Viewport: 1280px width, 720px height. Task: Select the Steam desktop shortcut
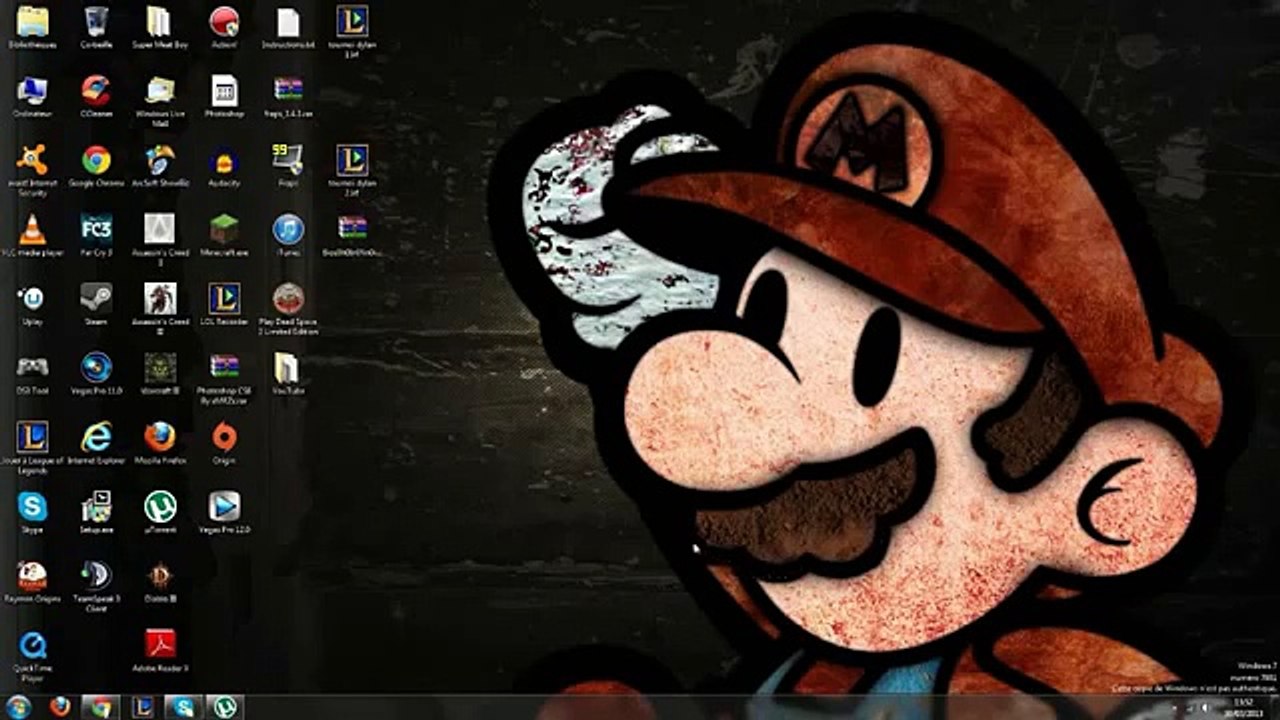coord(96,299)
